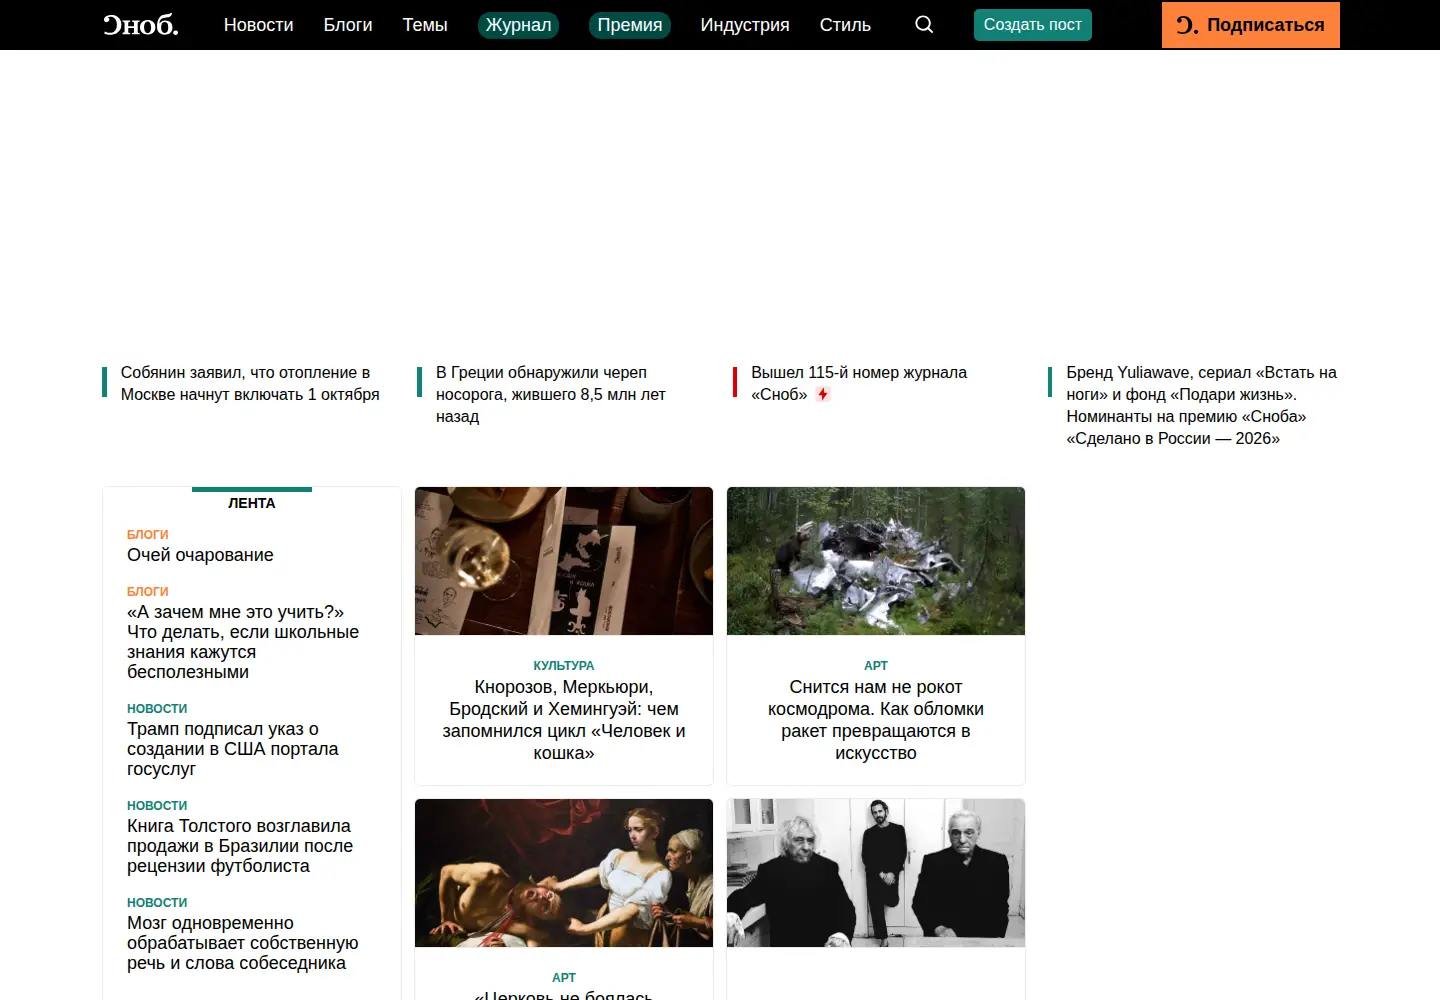Open the Блоги menu item
The height and width of the screenshot is (1000, 1440).
tap(348, 25)
